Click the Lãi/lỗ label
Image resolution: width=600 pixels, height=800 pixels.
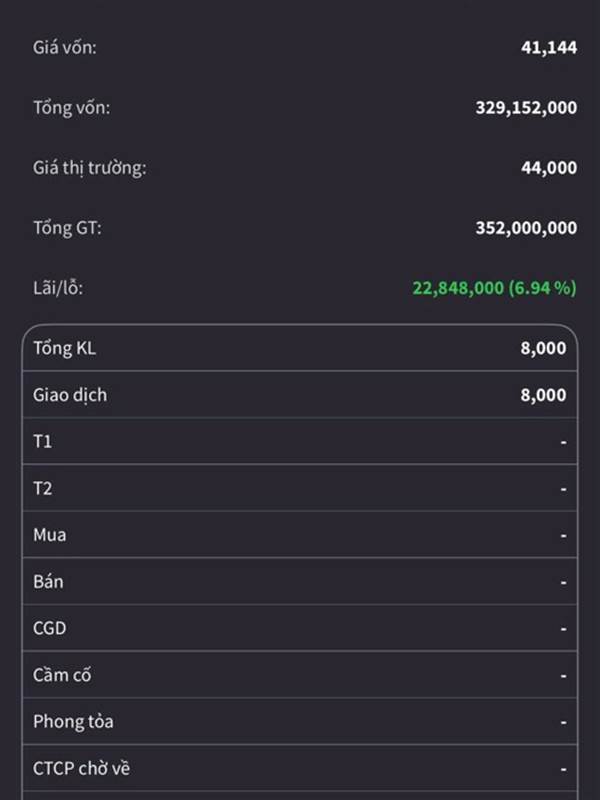(58, 288)
